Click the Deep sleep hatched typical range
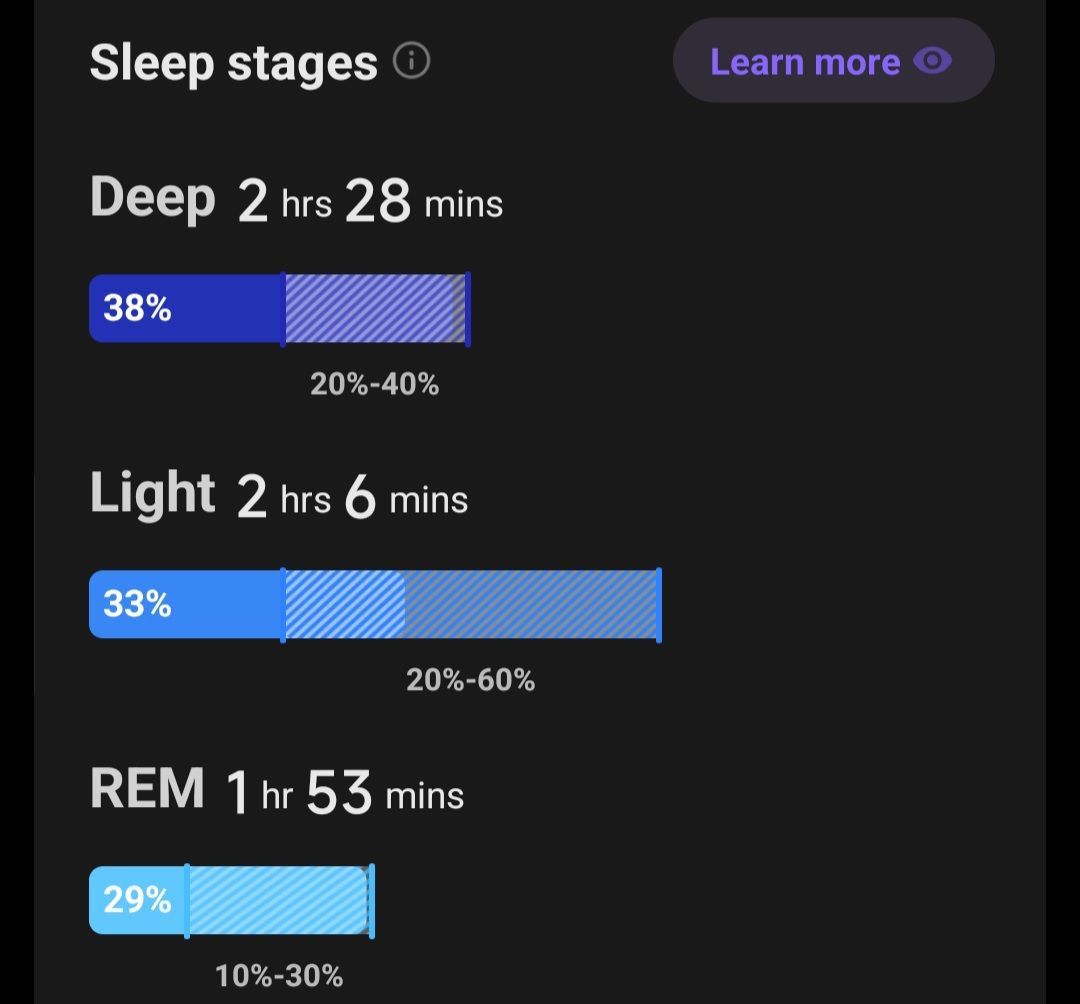 coord(375,308)
